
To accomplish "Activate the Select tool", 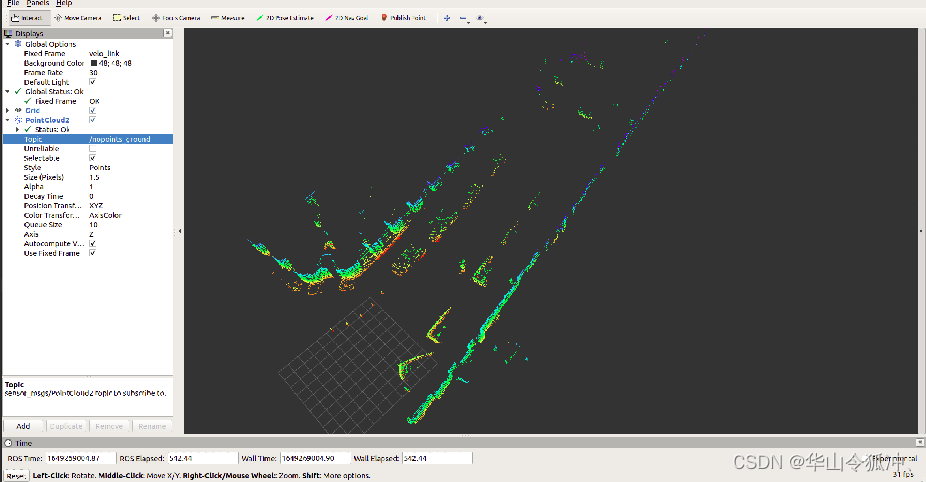I will 126,18.
